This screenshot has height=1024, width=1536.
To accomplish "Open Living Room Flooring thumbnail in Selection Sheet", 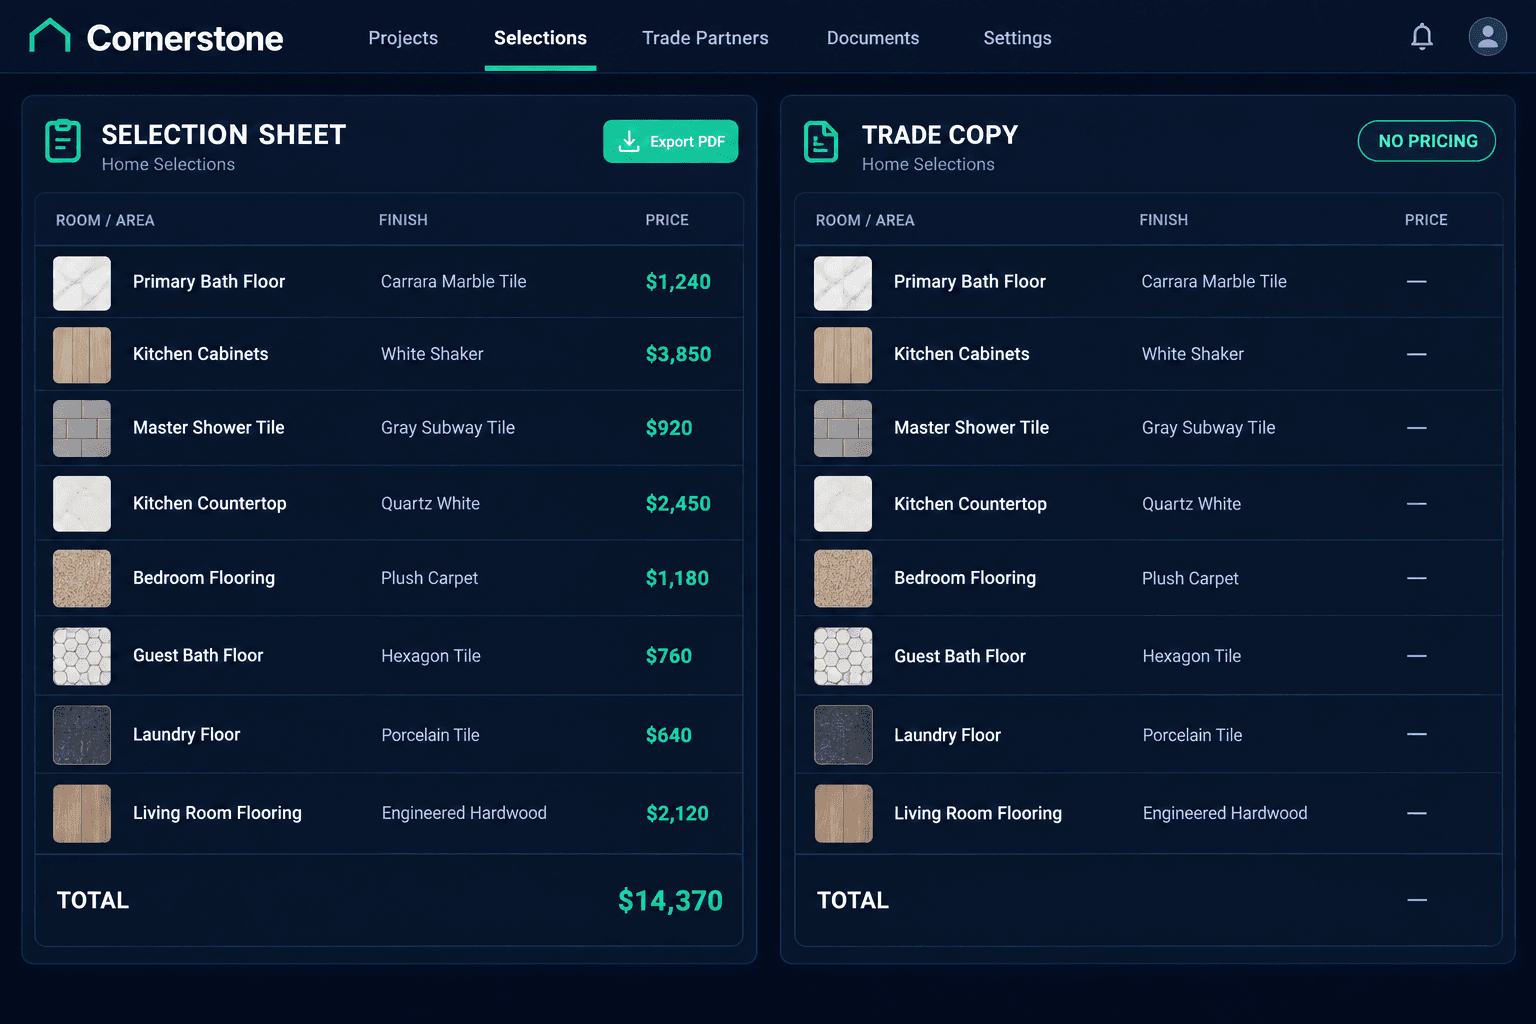I will [82, 814].
